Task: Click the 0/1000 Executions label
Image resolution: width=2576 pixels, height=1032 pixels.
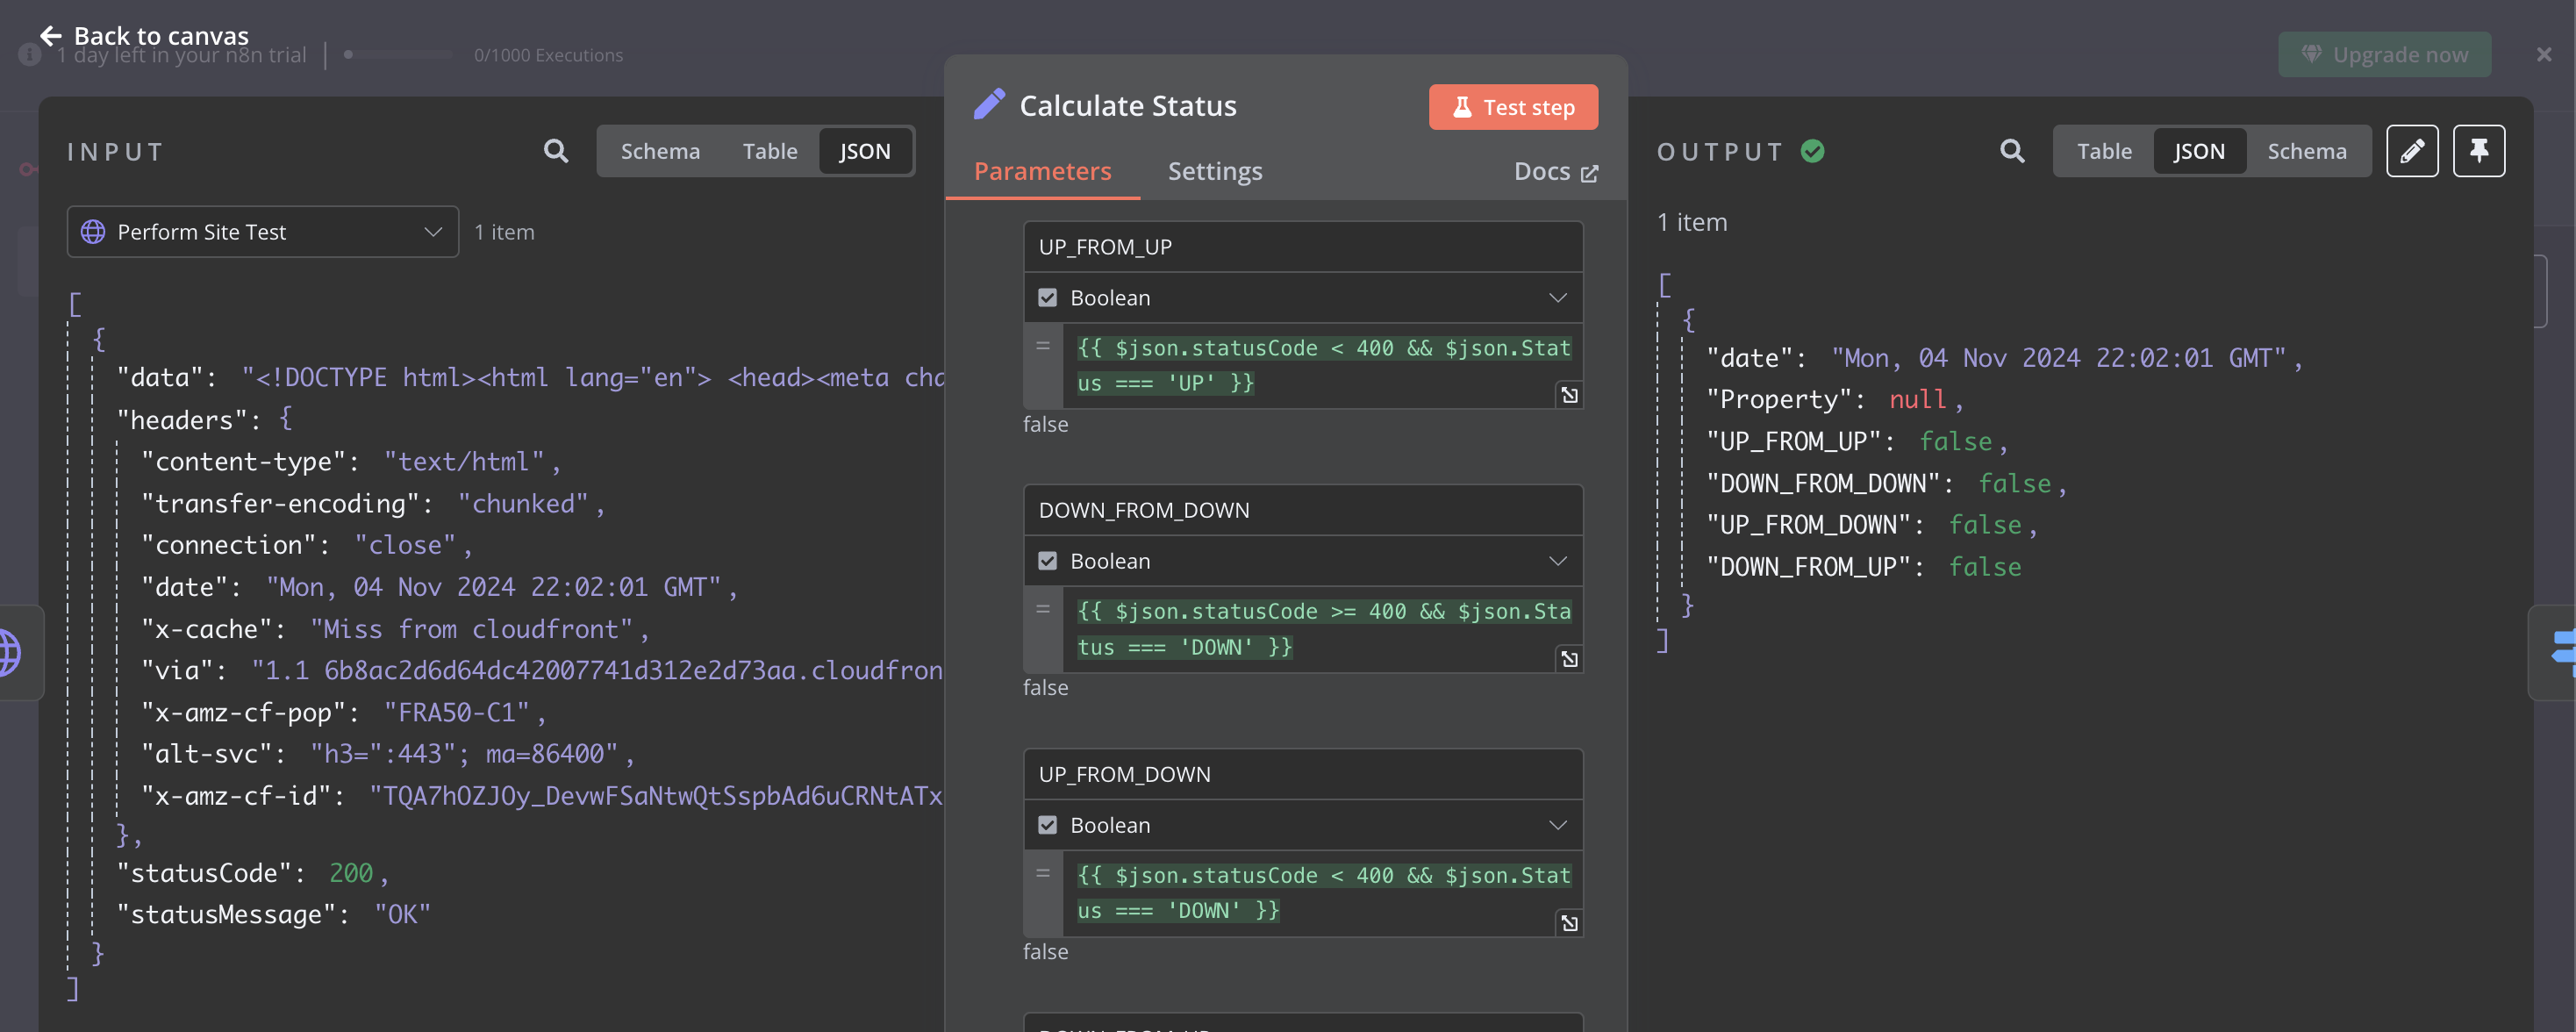Action: (x=548, y=55)
